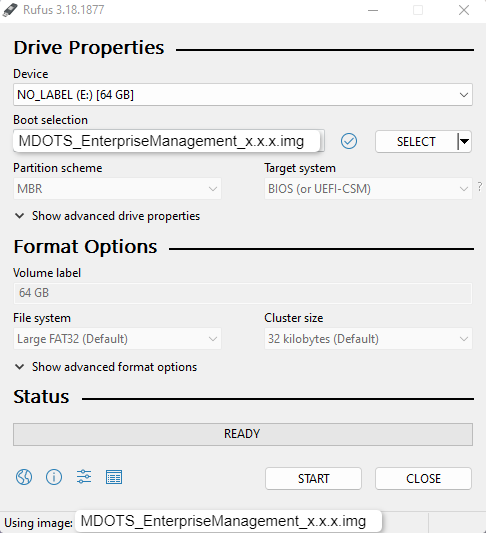Click the START button

(313, 479)
